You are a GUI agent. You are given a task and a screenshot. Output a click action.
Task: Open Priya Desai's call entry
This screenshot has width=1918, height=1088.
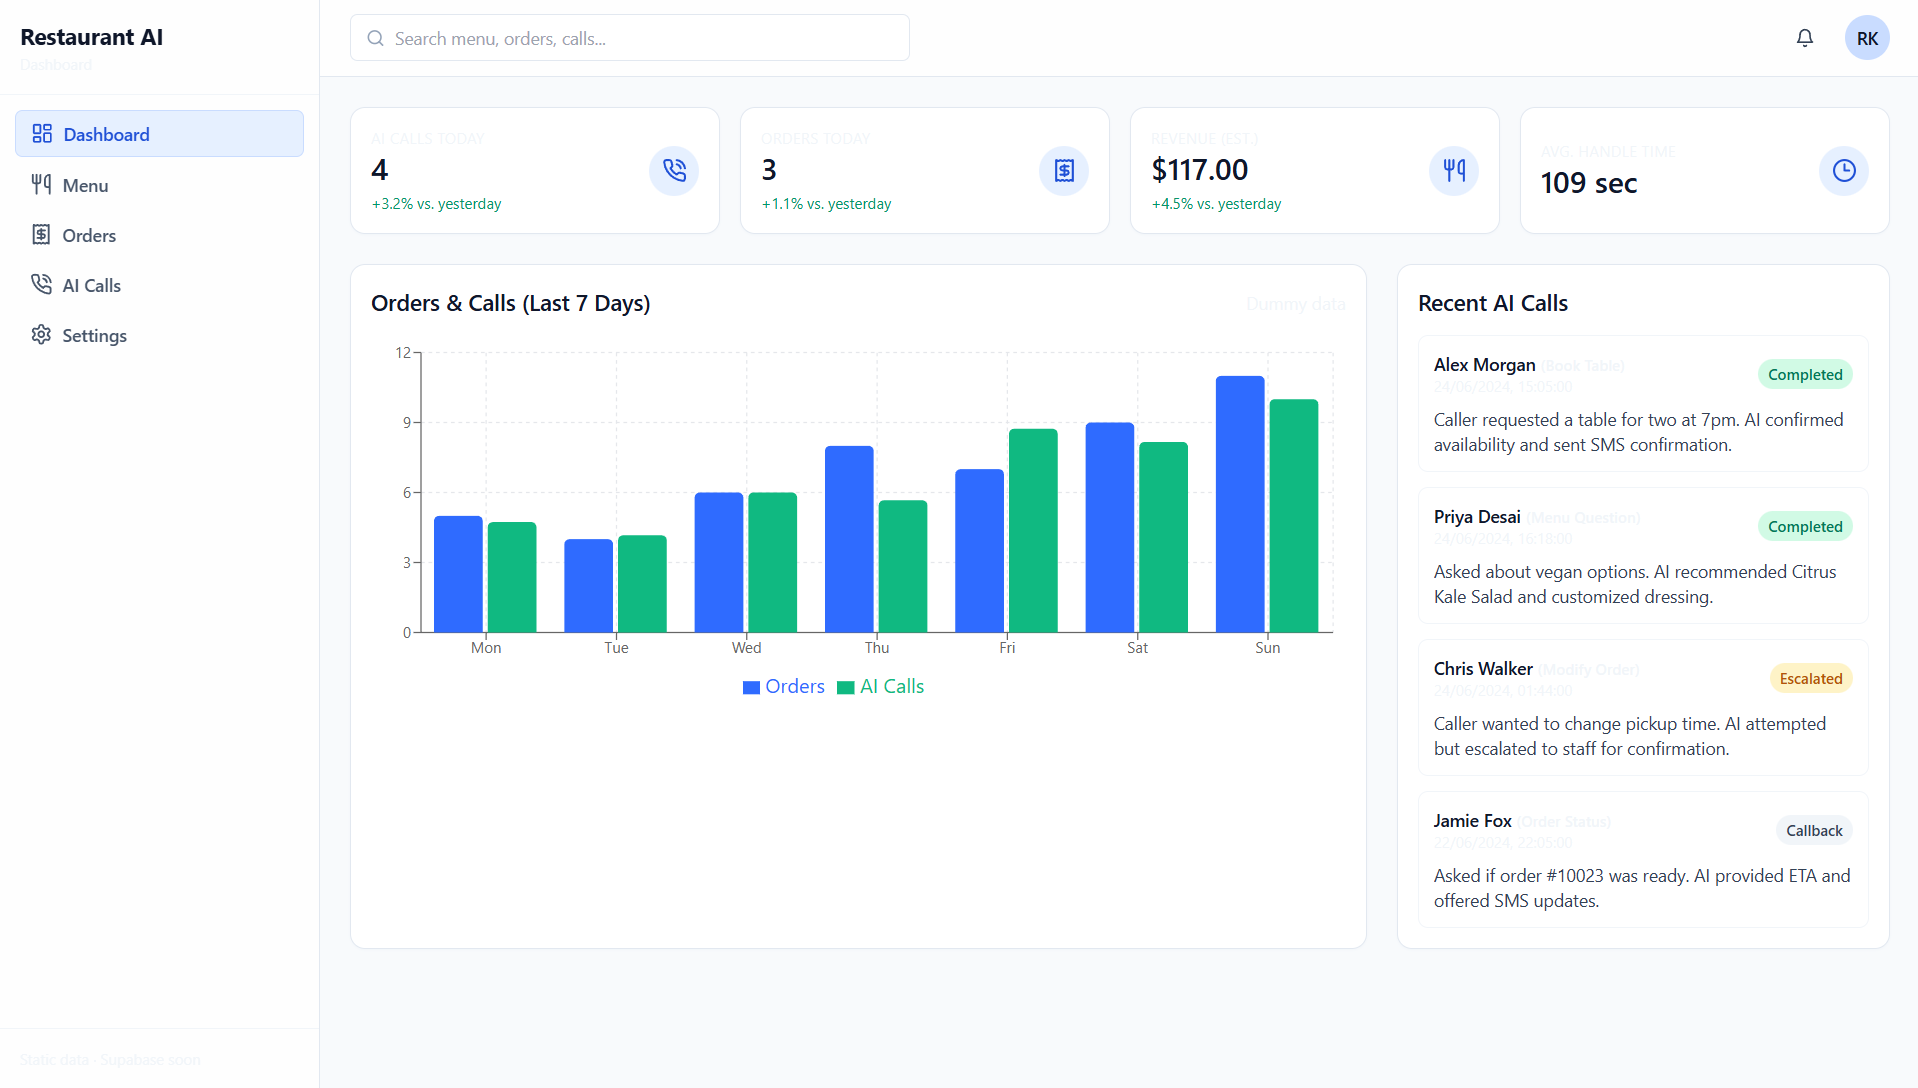pyautogui.click(x=1640, y=556)
